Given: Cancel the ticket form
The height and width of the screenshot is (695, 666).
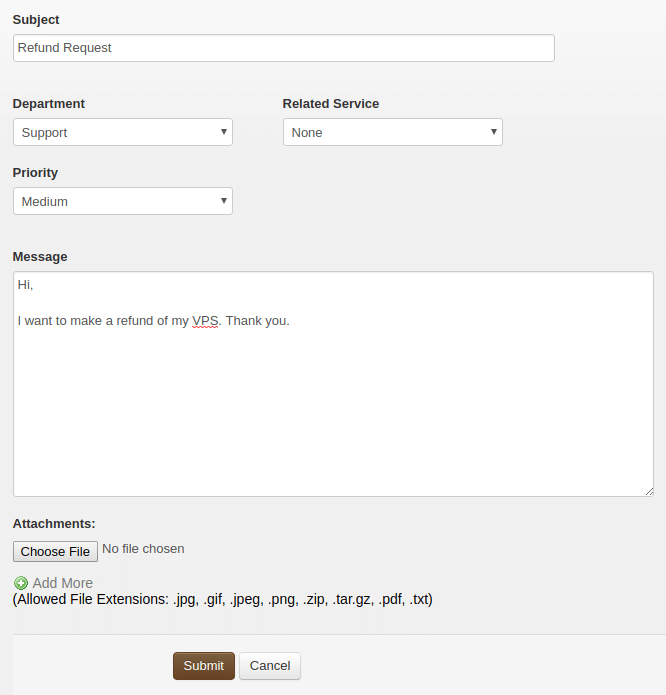Looking at the screenshot, I should (270, 666).
